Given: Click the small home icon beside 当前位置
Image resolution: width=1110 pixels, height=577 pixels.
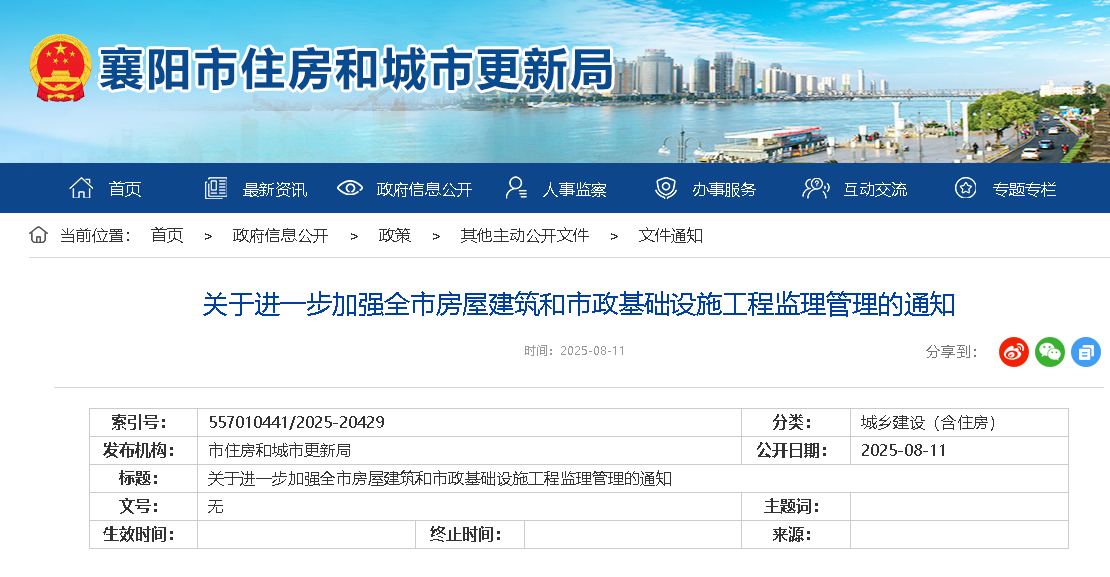Looking at the screenshot, I should click(x=38, y=235).
